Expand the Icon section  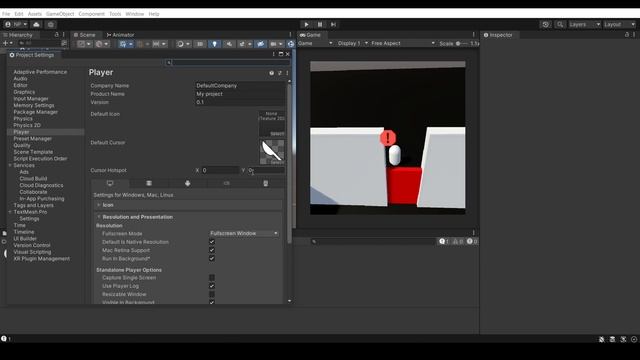(188, 205)
